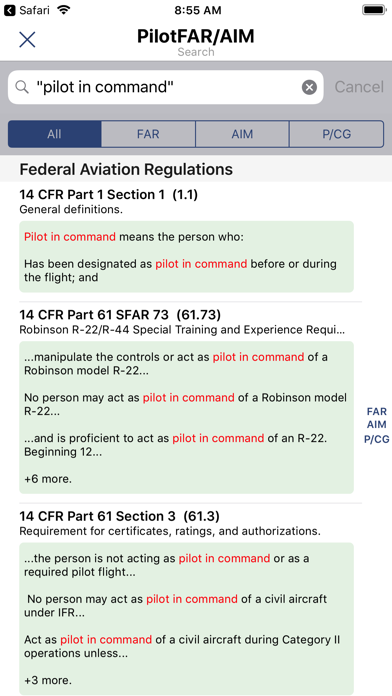Expand "+3 more" in Section 61.3 result
The height and width of the screenshot is (696, 392).
[x=48, y=680]
